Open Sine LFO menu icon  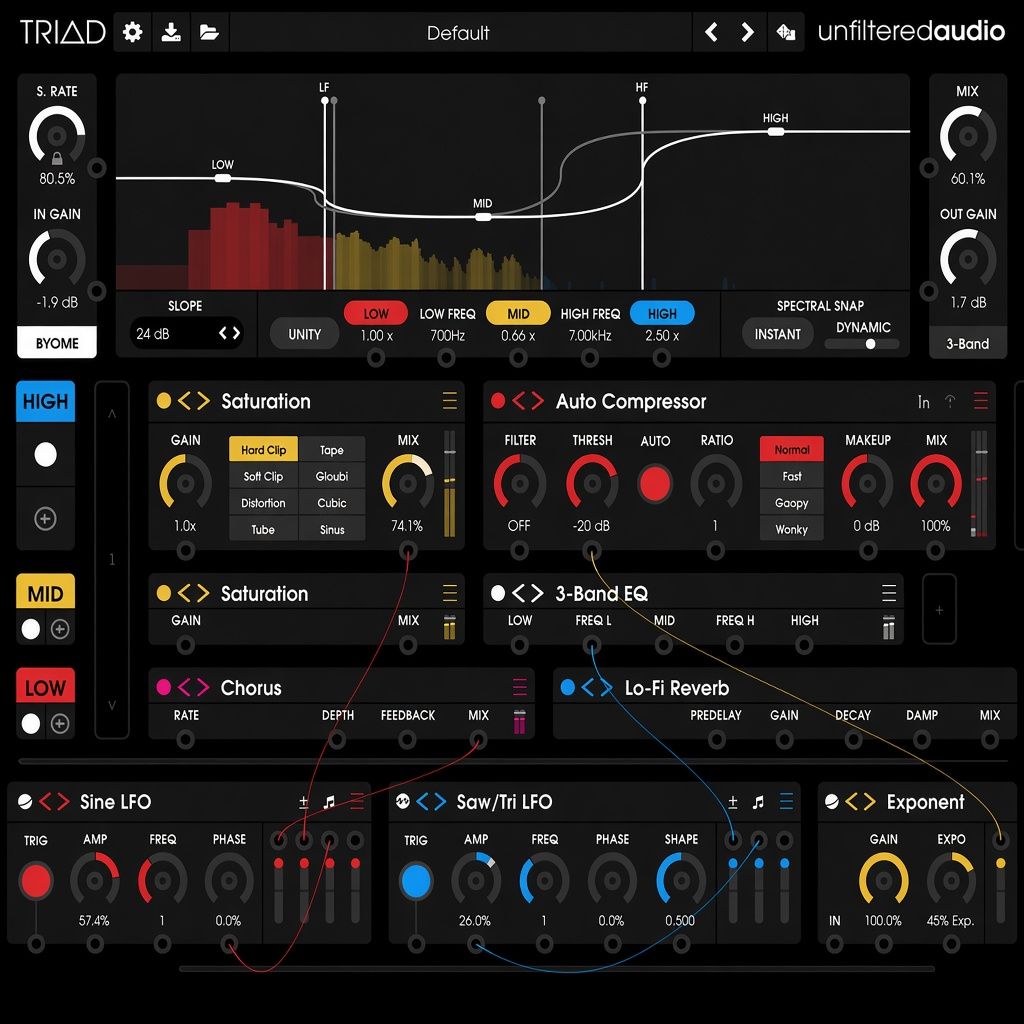pos(357,801)
